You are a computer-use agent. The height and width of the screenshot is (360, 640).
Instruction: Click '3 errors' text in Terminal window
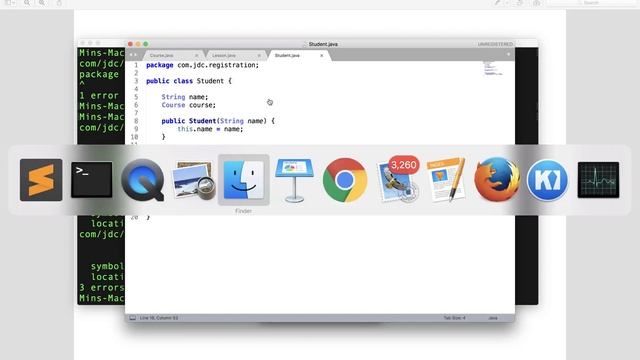pos(101,287)
